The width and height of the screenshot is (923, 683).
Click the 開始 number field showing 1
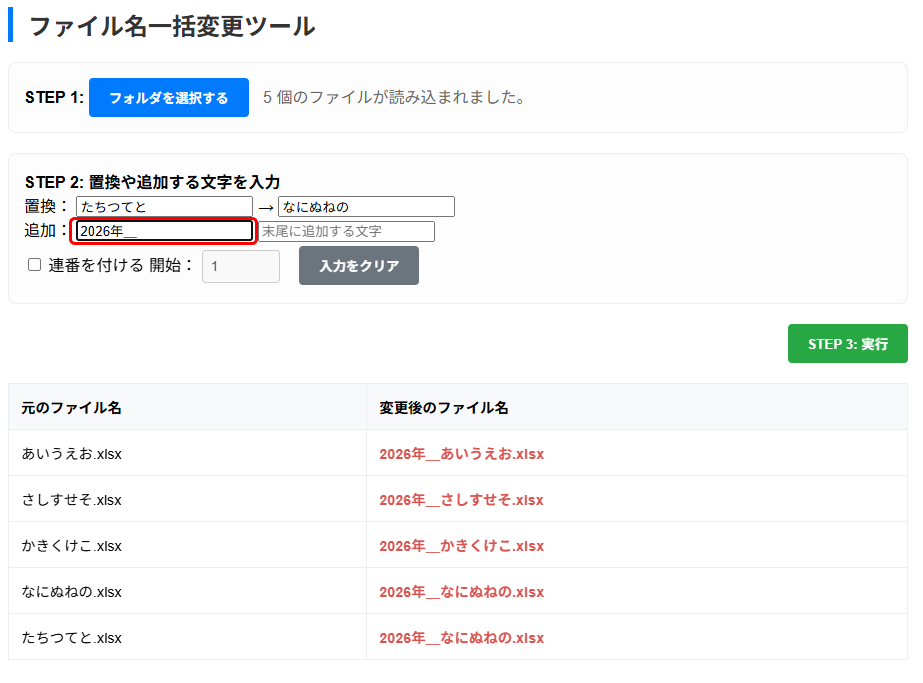tap(240, 267)
